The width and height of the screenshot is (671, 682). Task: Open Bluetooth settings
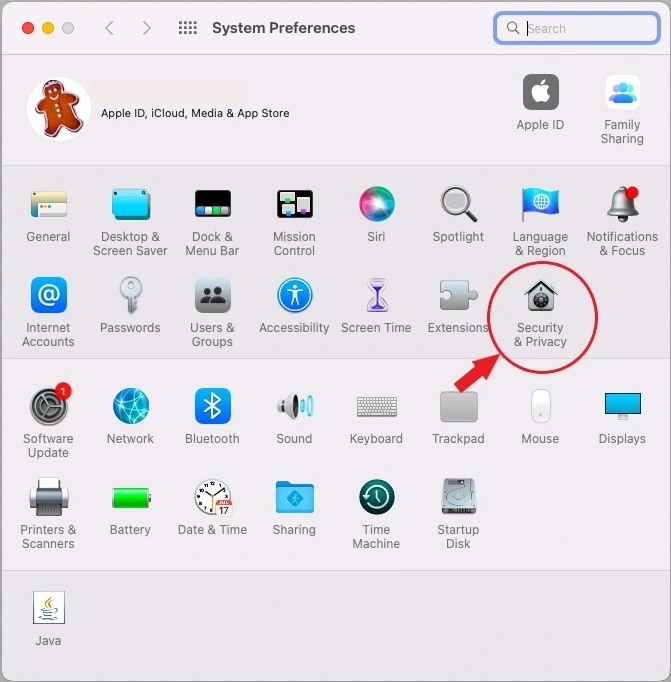[x=212, y=406]
